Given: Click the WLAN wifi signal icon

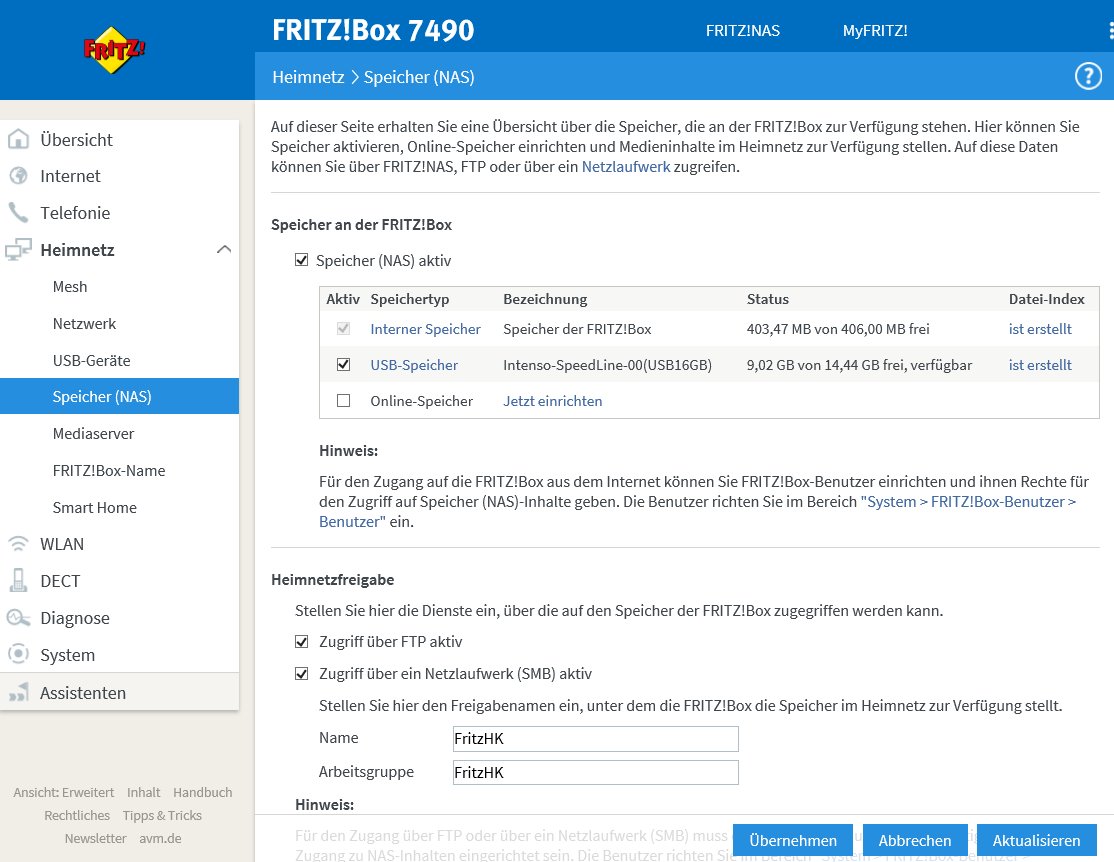Looking at the screenshot, I should point(18,544).
